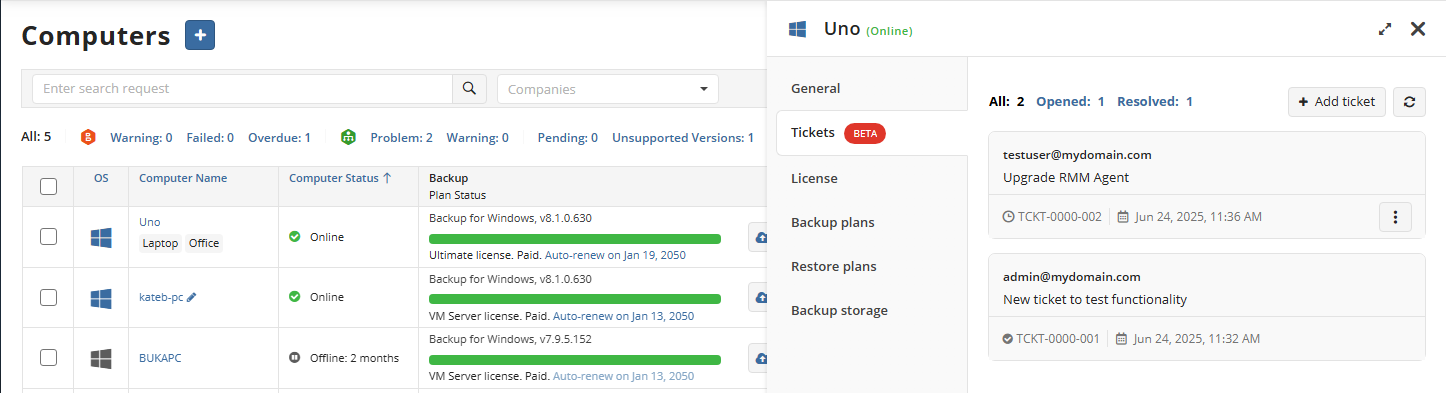Click the cloud backup icon in Uno row
Screen dimensions: 1446x393
pos(758,237)
